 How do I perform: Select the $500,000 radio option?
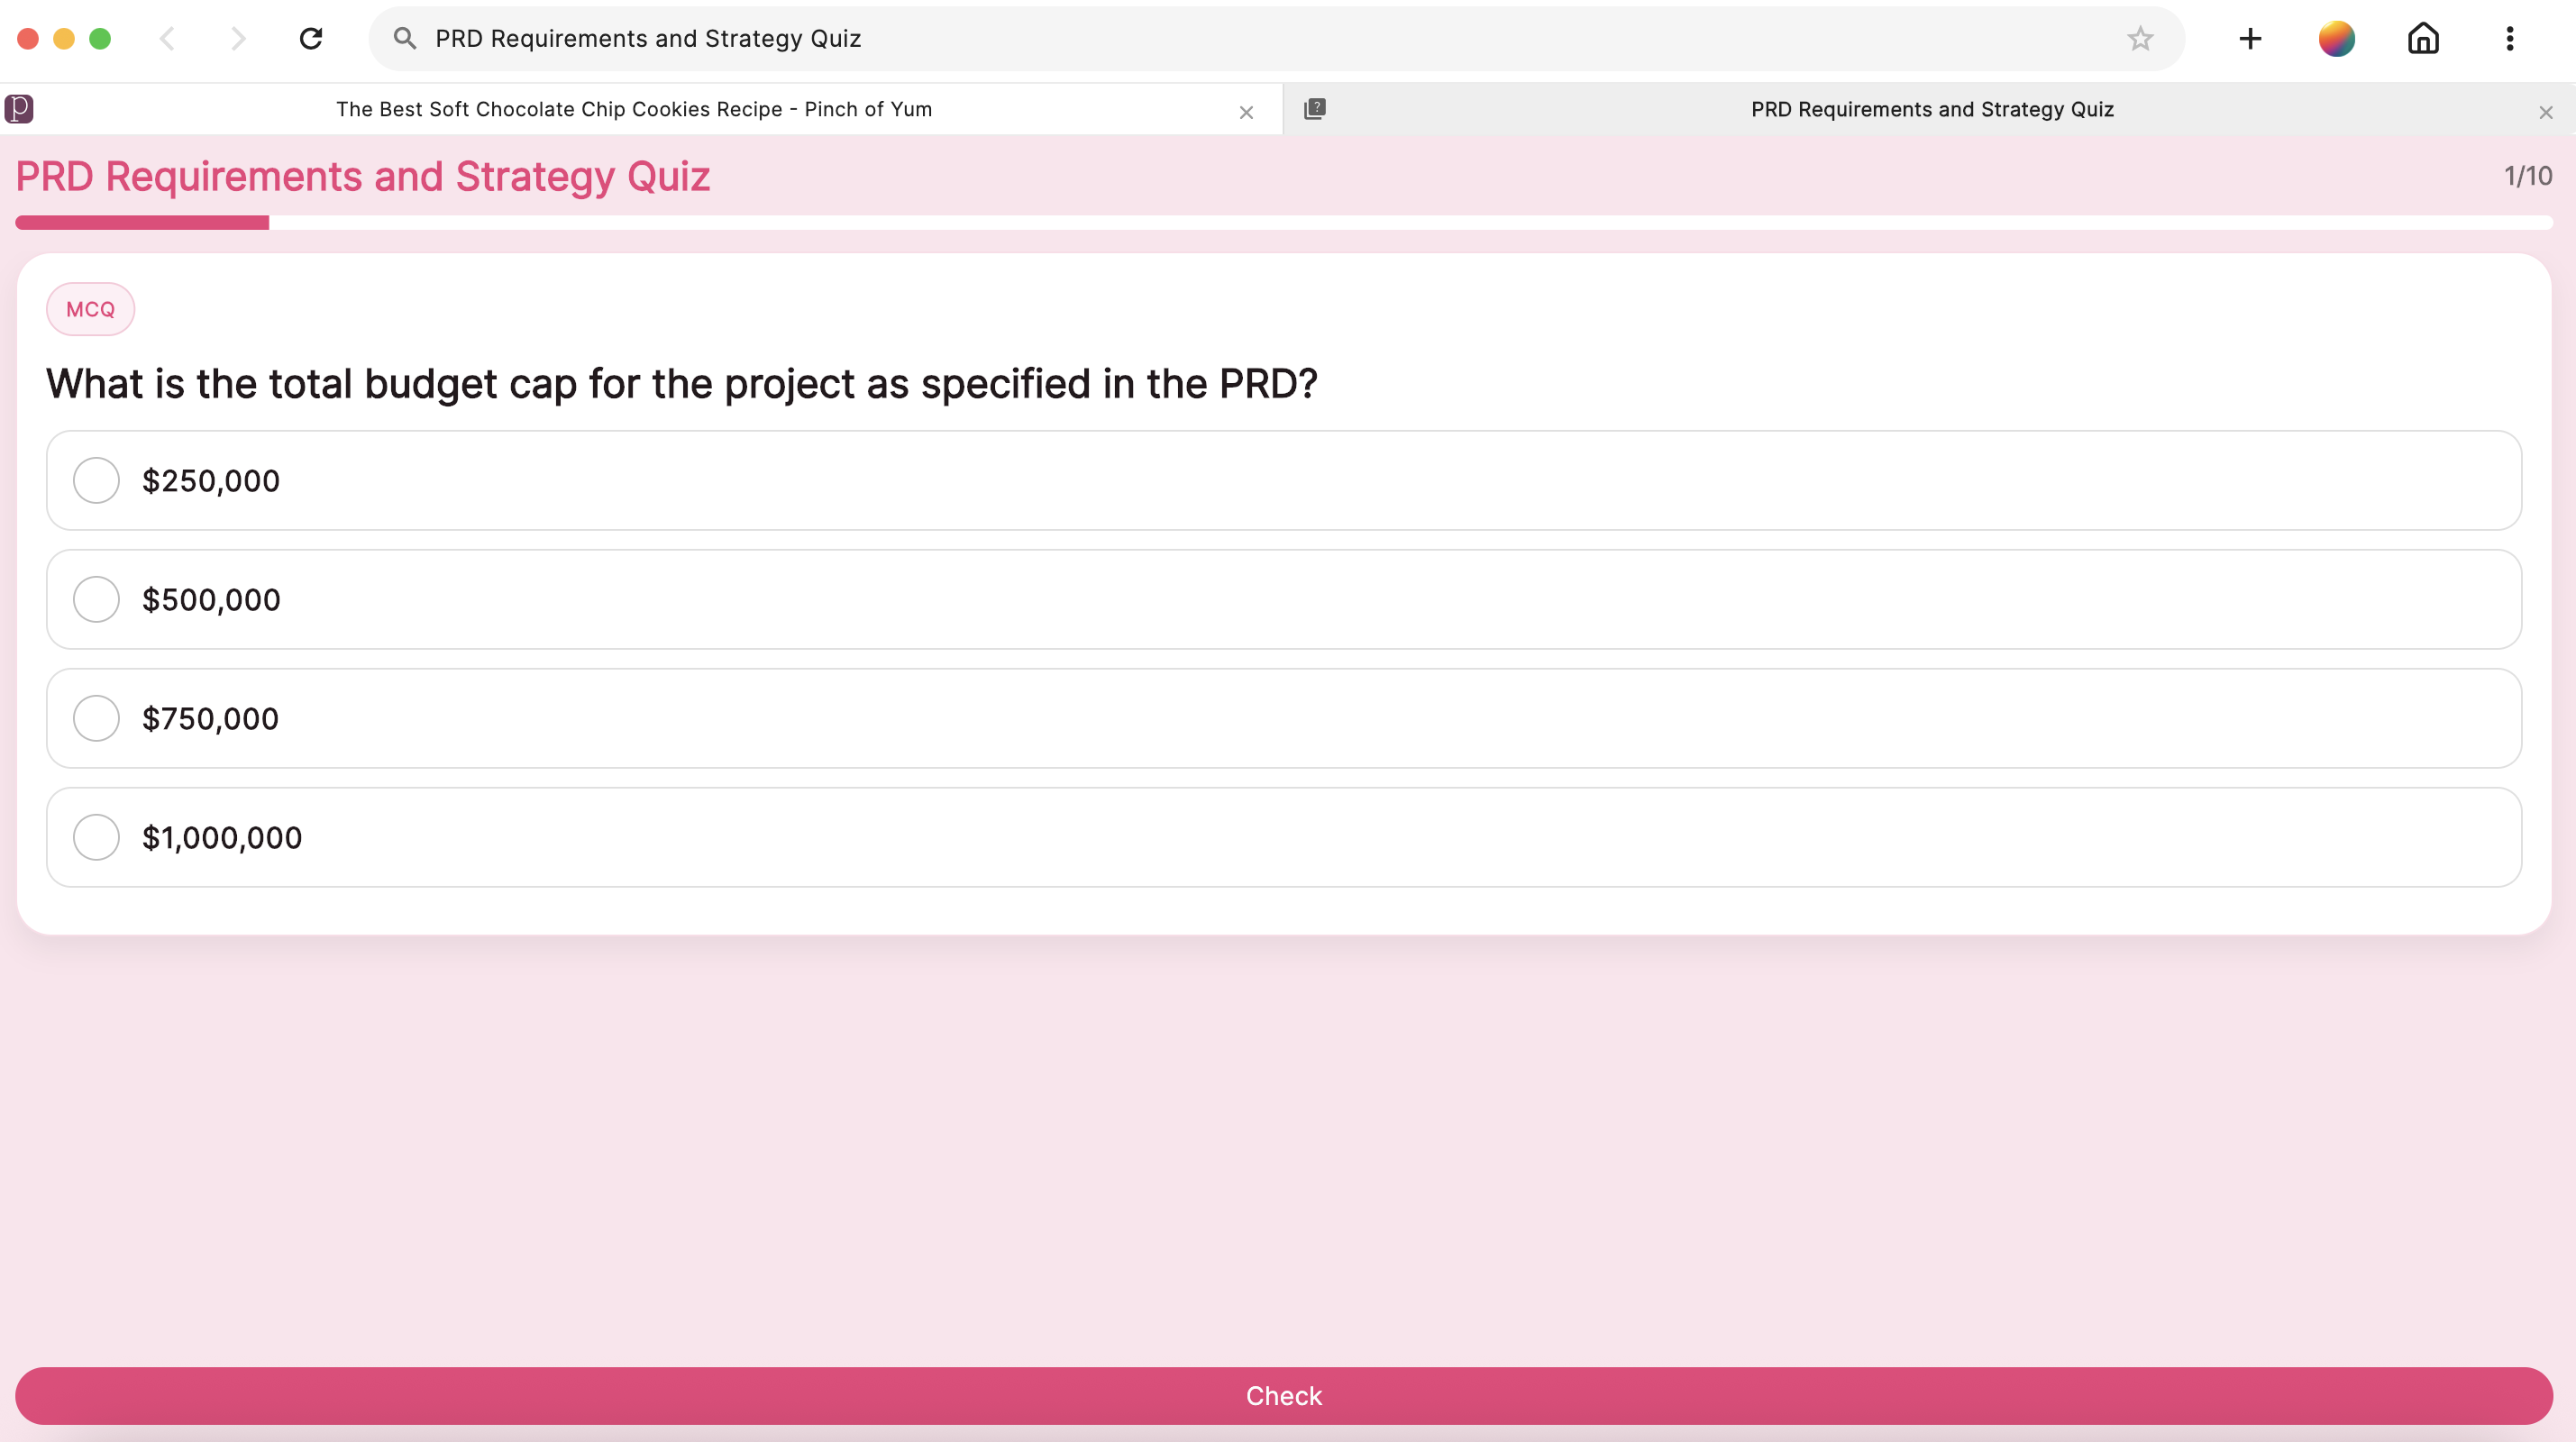96,599
